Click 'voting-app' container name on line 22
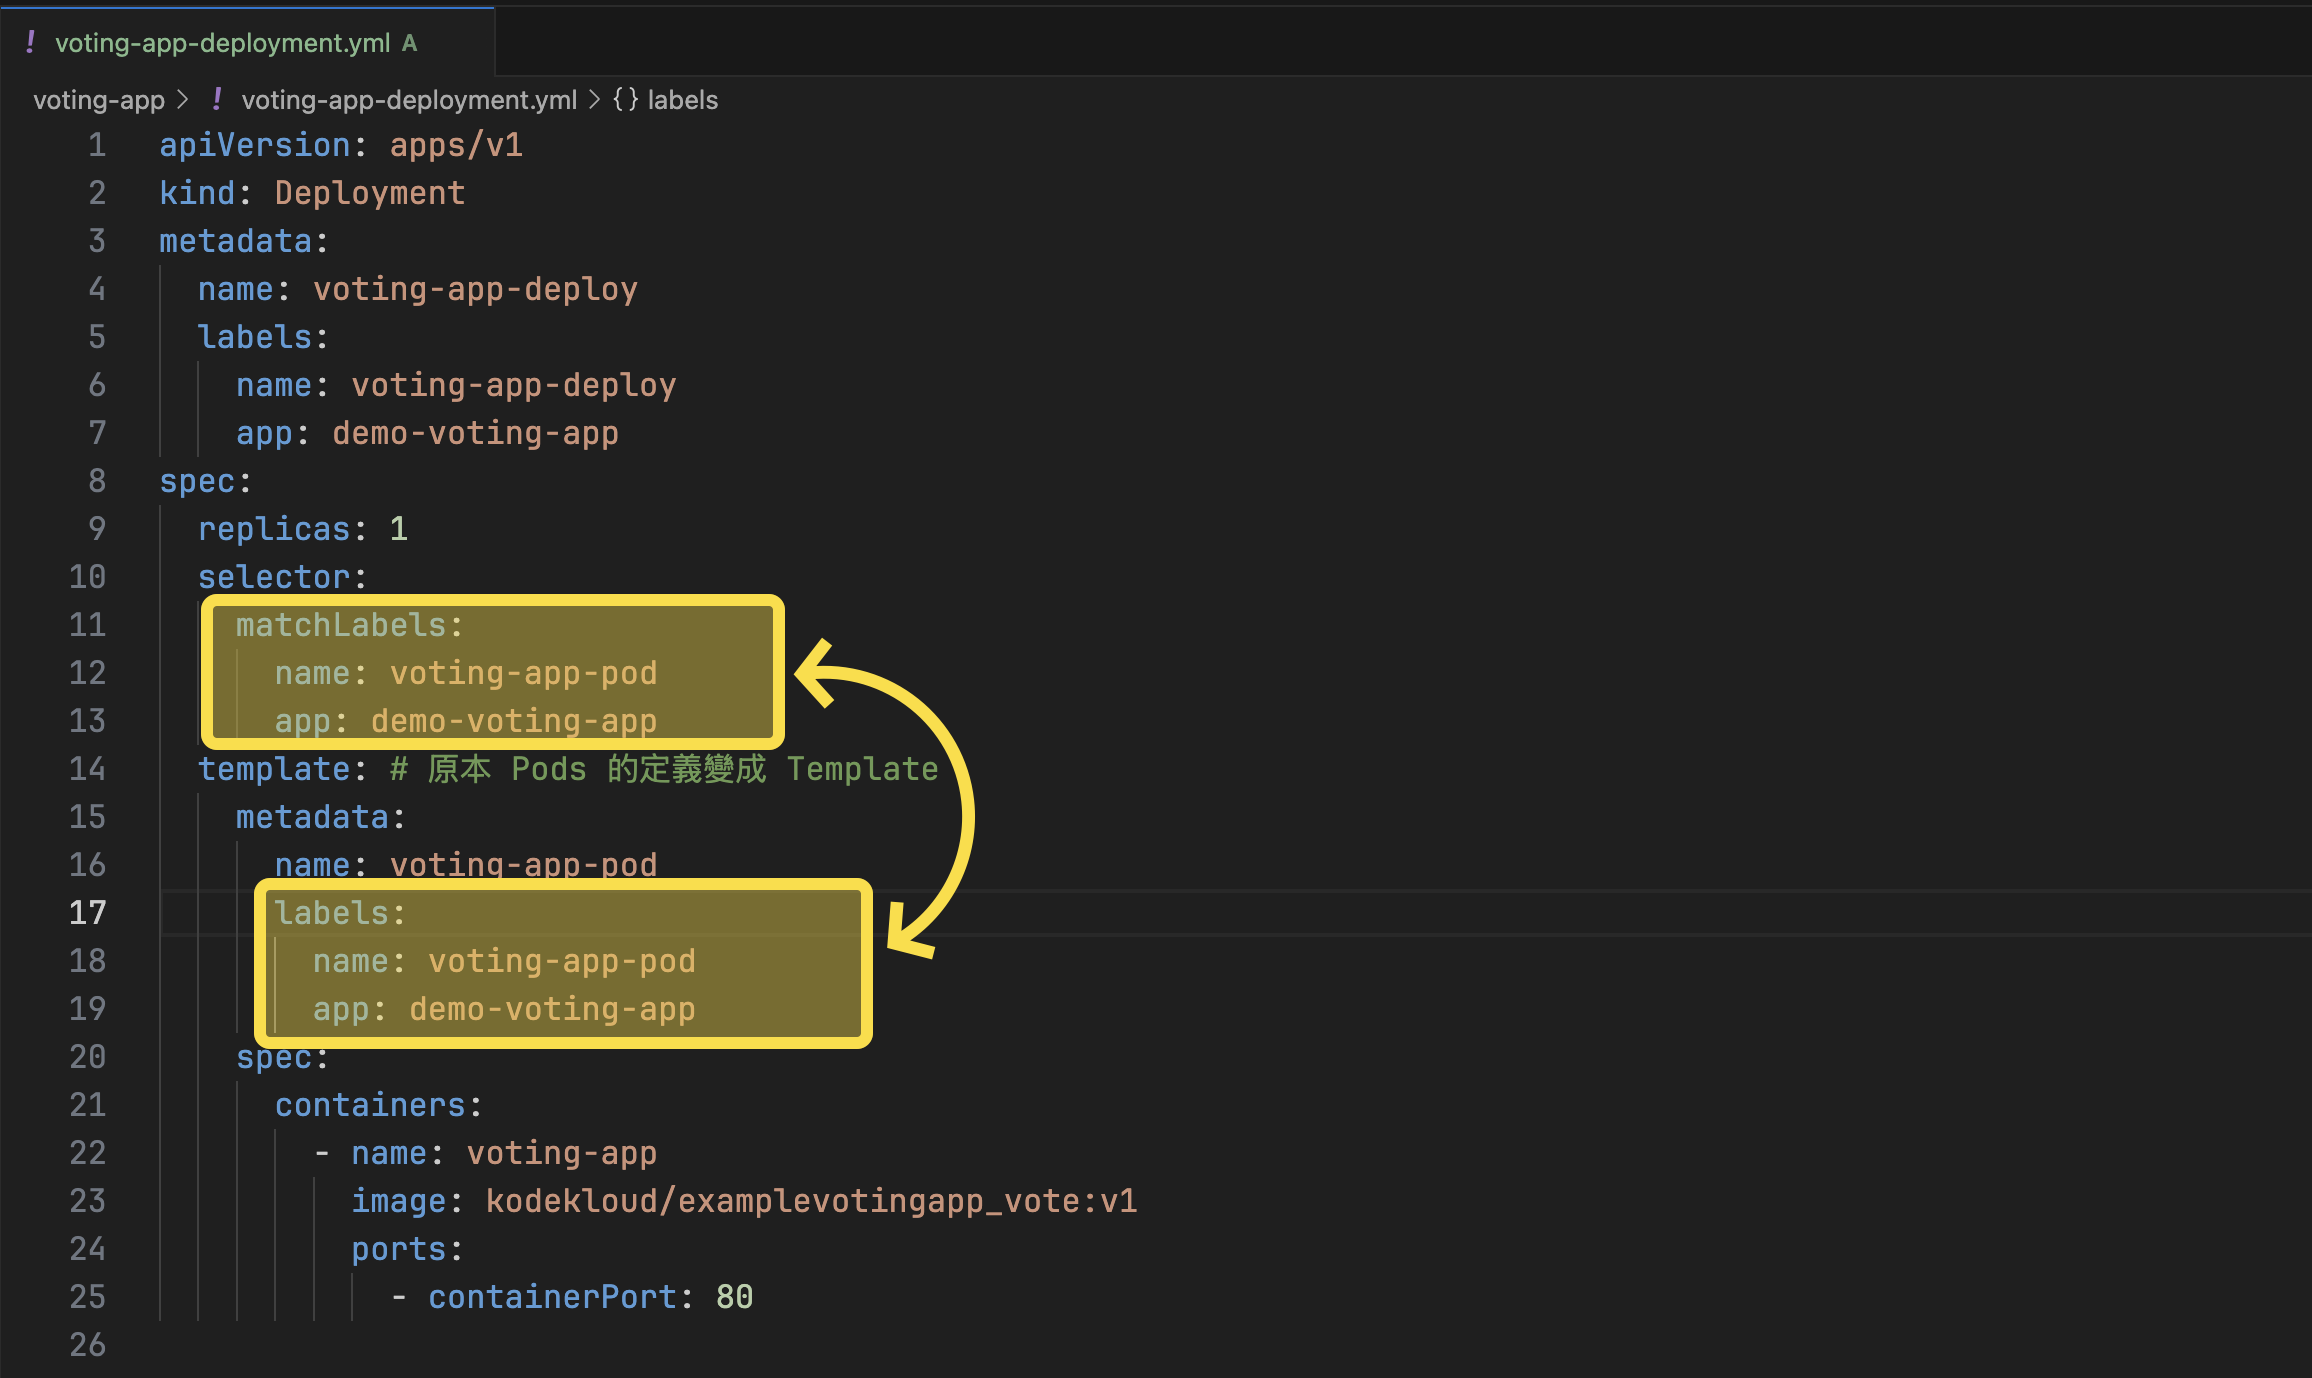 tap(562, 1153)
